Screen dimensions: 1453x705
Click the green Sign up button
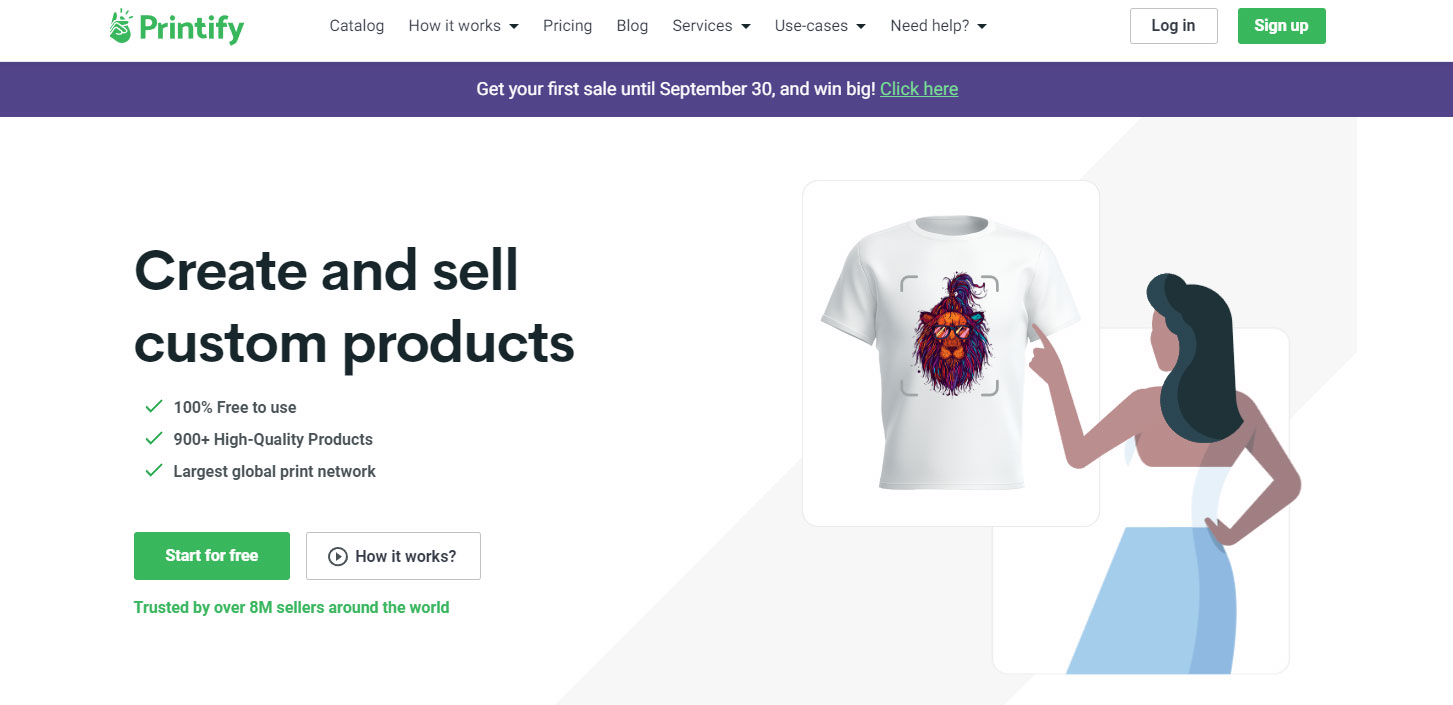pyautogui.click(x=1281, y=26)
